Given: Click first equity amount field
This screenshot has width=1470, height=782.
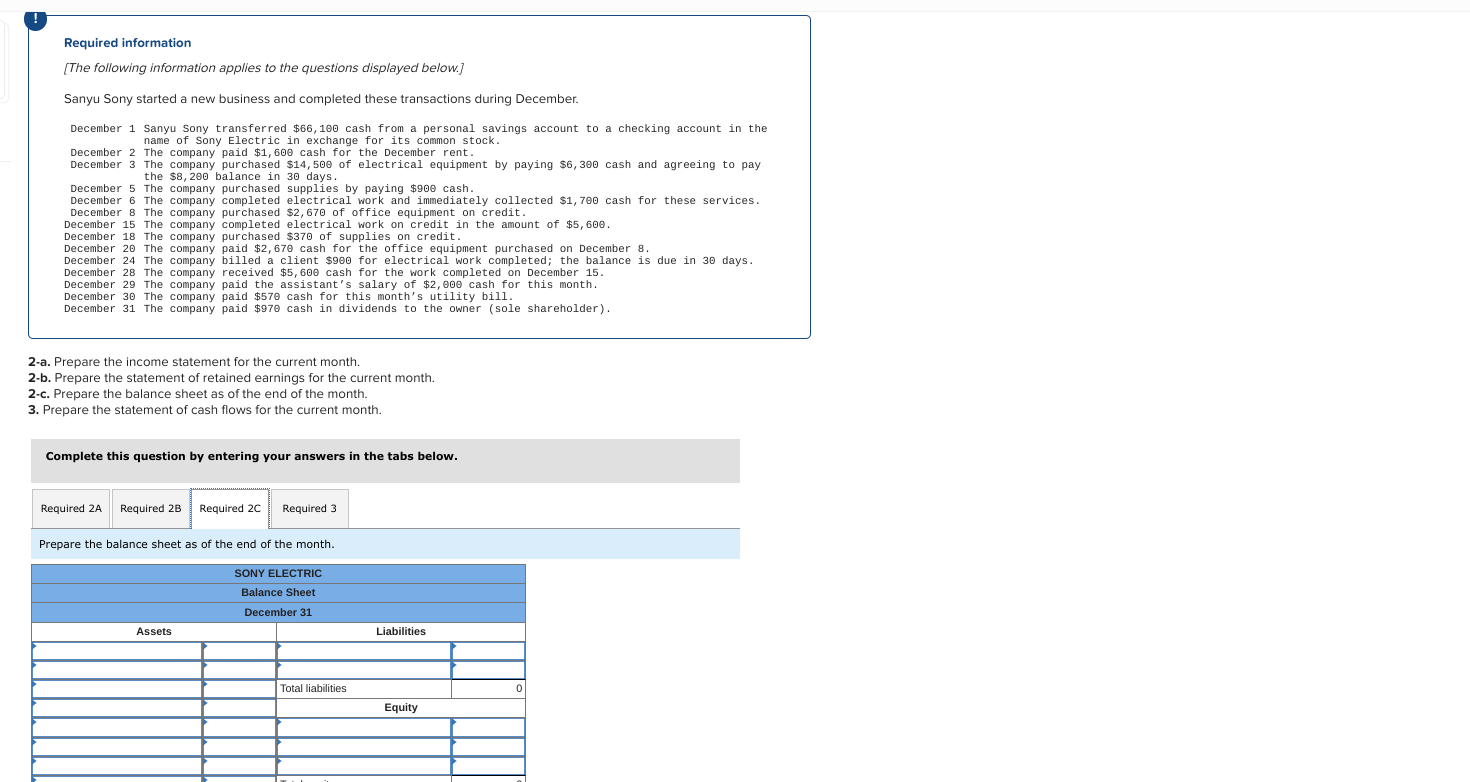Looking at the screenshot, I should click(488, 727).
